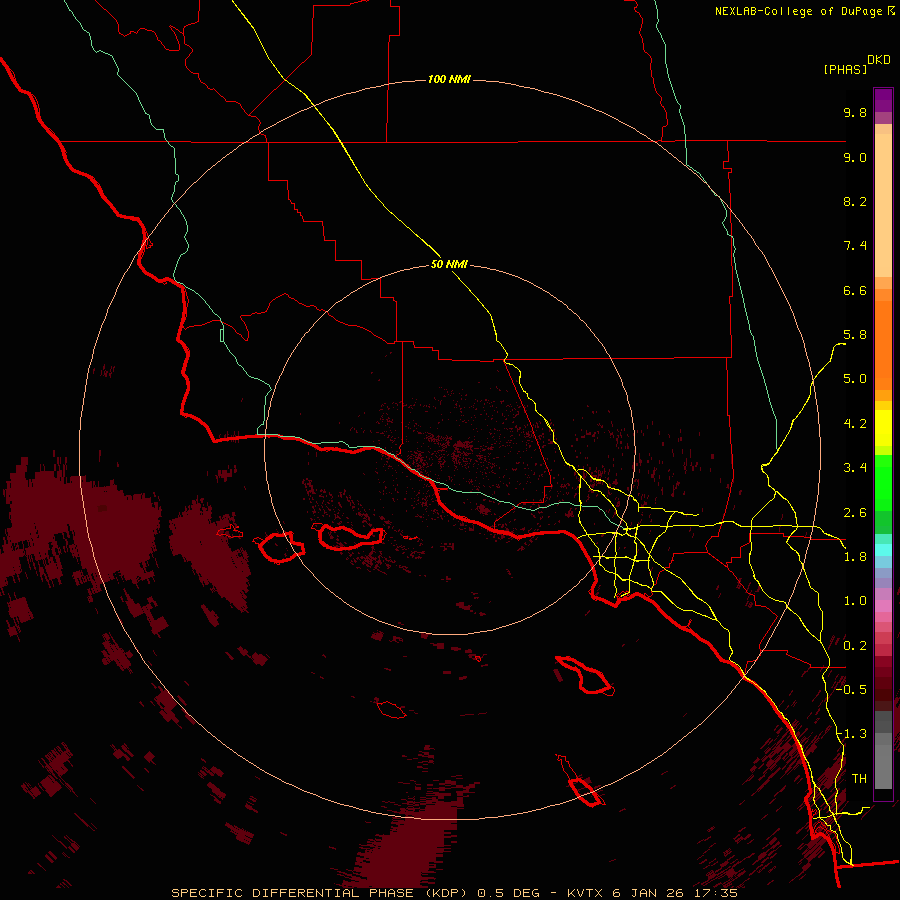Click the 2.6 value on the scale

coord(855,513)
